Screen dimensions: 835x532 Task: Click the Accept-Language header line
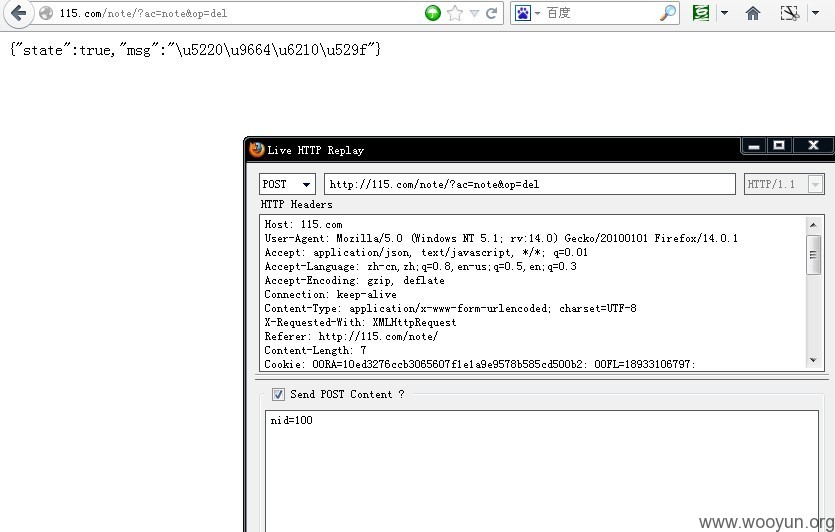click(421, 266)
